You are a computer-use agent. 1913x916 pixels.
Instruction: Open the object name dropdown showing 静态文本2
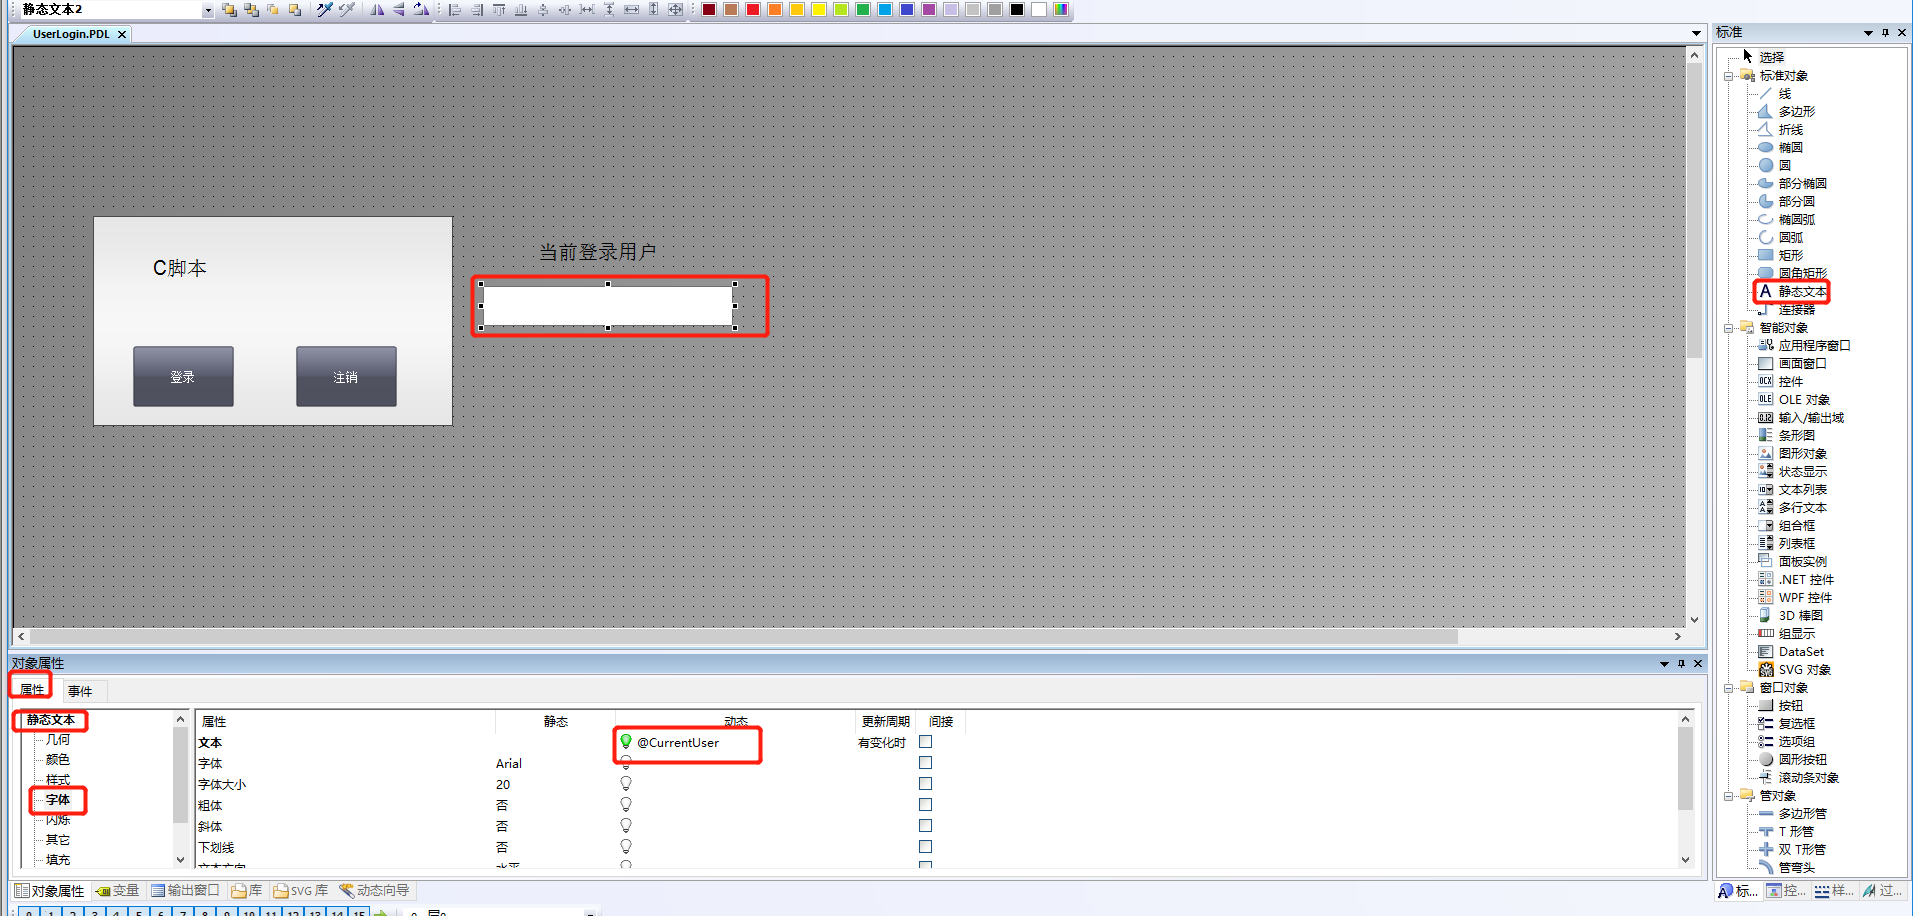207,9
